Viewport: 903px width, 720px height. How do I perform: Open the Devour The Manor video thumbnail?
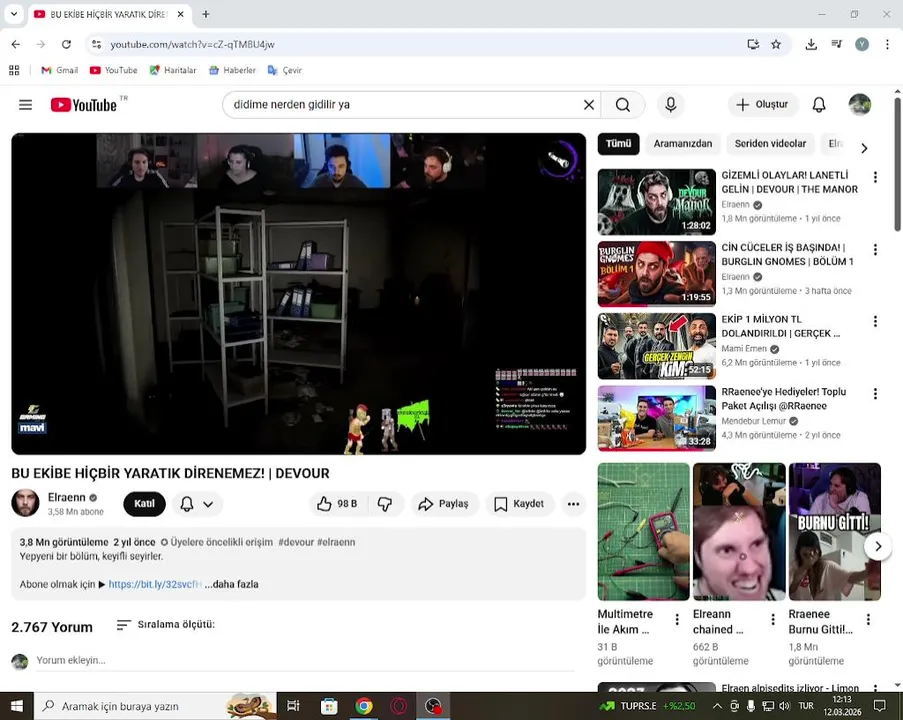click(x=657, y=202)
